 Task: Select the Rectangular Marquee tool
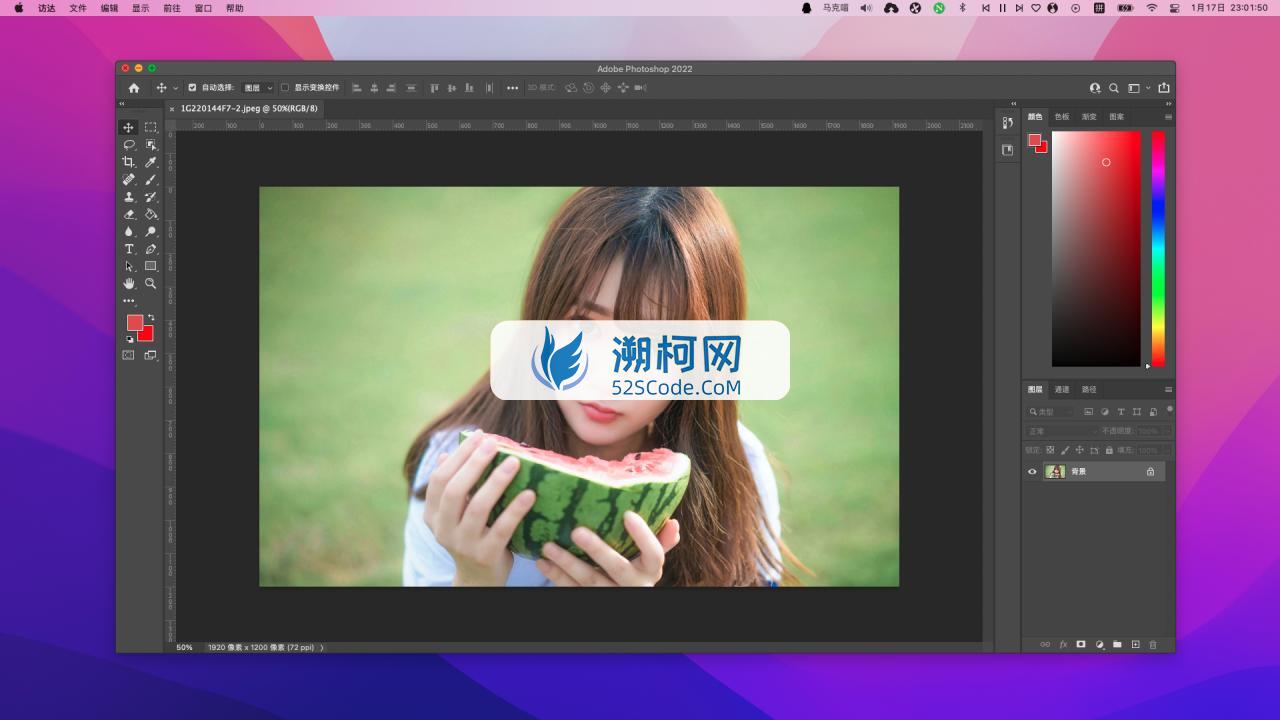[151, 127]
